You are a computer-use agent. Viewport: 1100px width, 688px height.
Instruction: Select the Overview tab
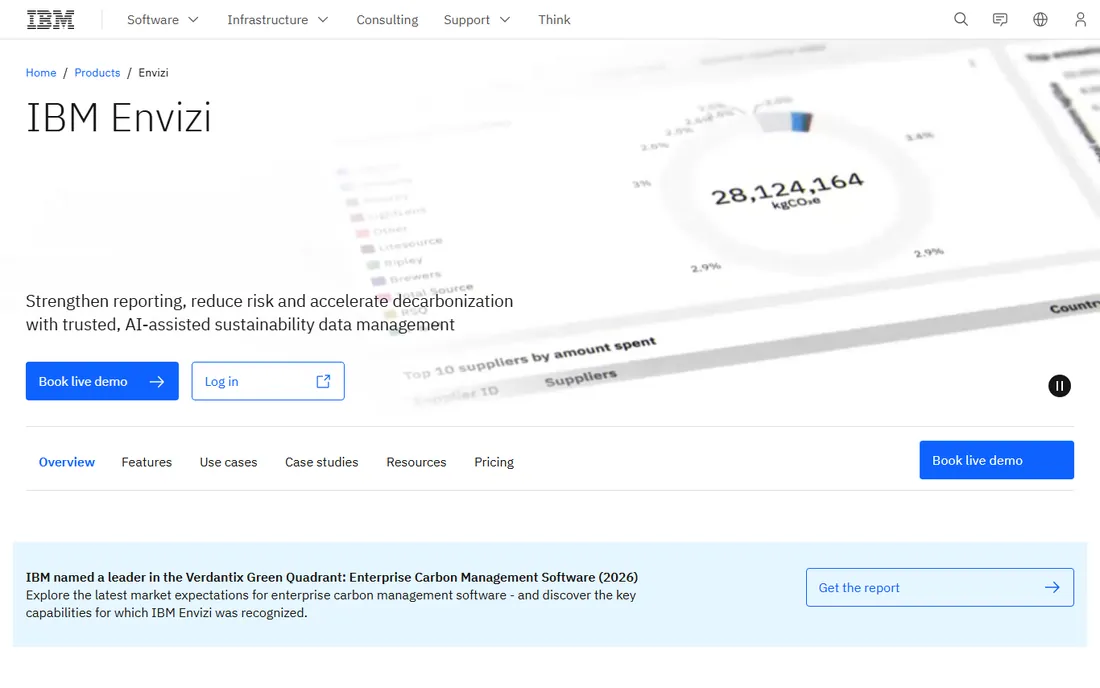(67, 462)
